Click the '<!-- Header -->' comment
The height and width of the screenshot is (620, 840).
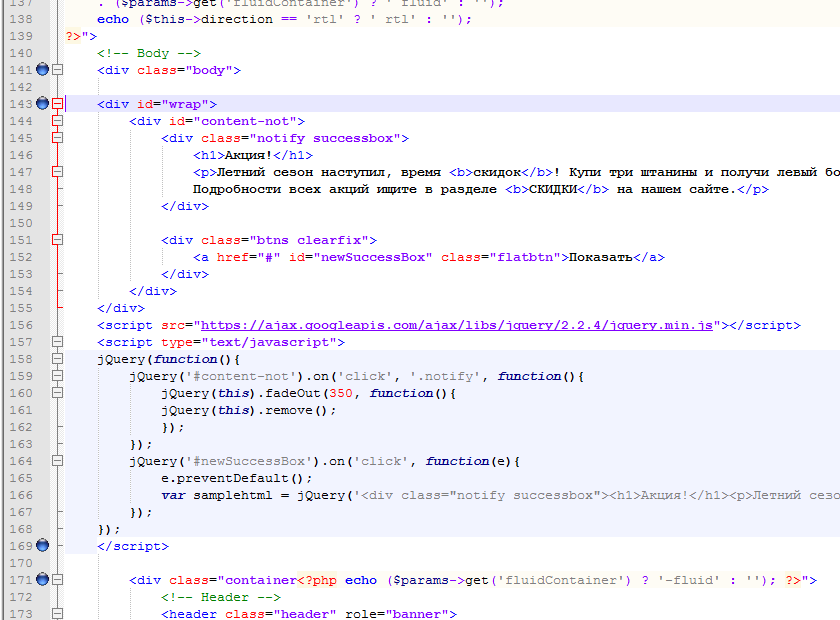221,597
